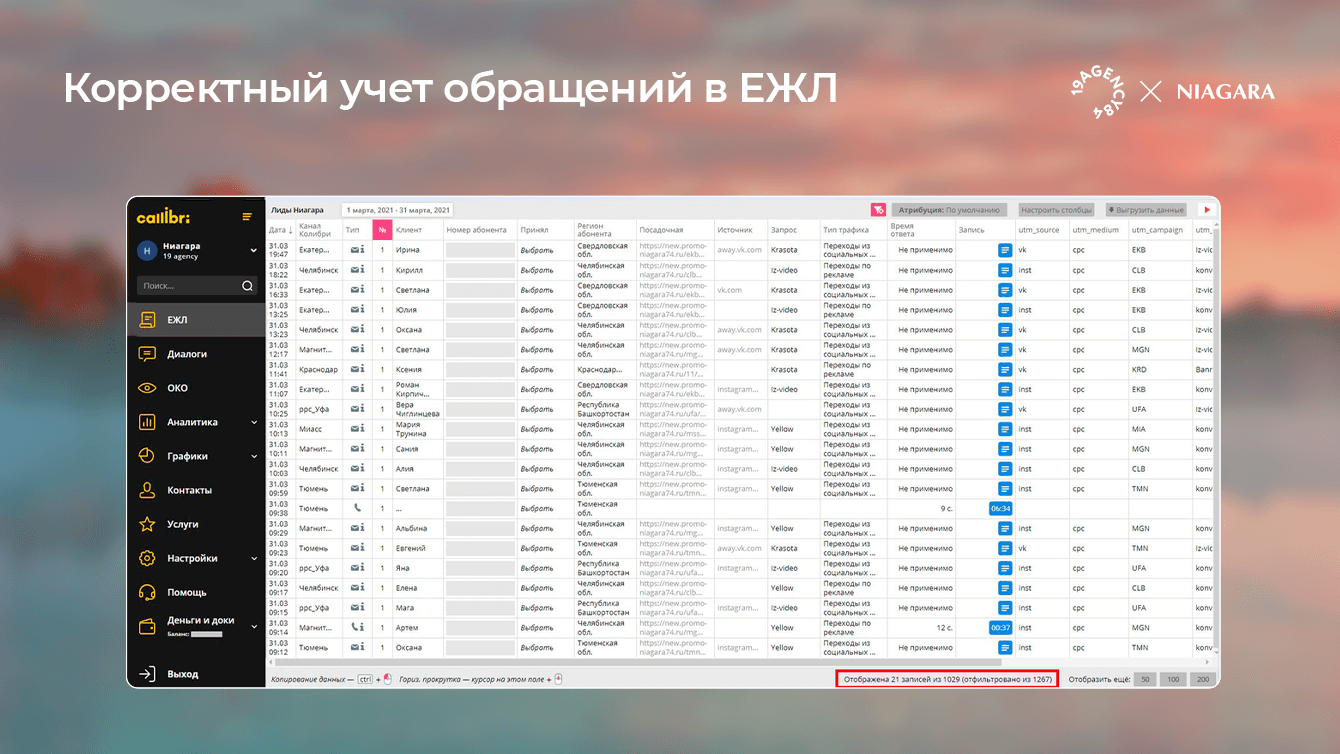Click the pink № column header
This screenshot has width=1340, height=754.
(382, 230)
